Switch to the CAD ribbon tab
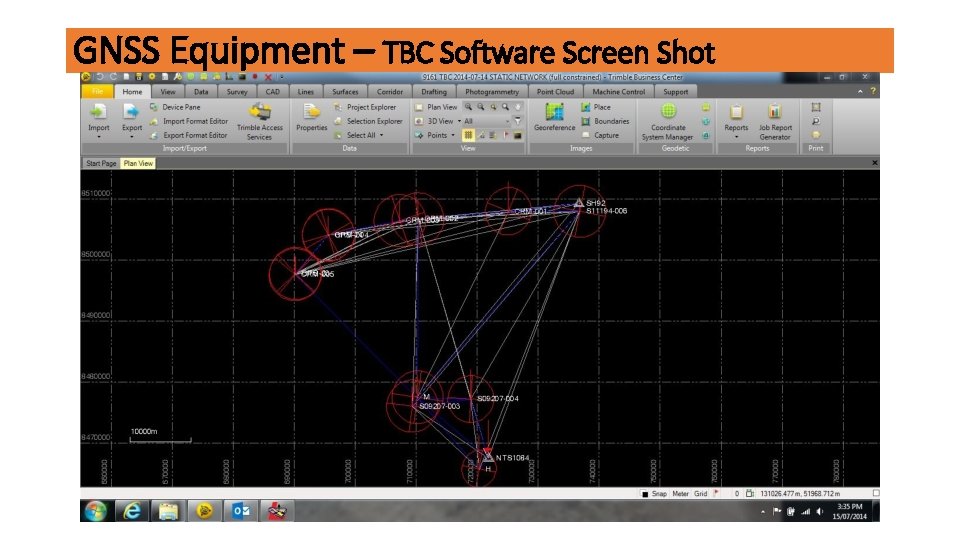The height and width of the screenshot is (540, 960). point(272,91)
